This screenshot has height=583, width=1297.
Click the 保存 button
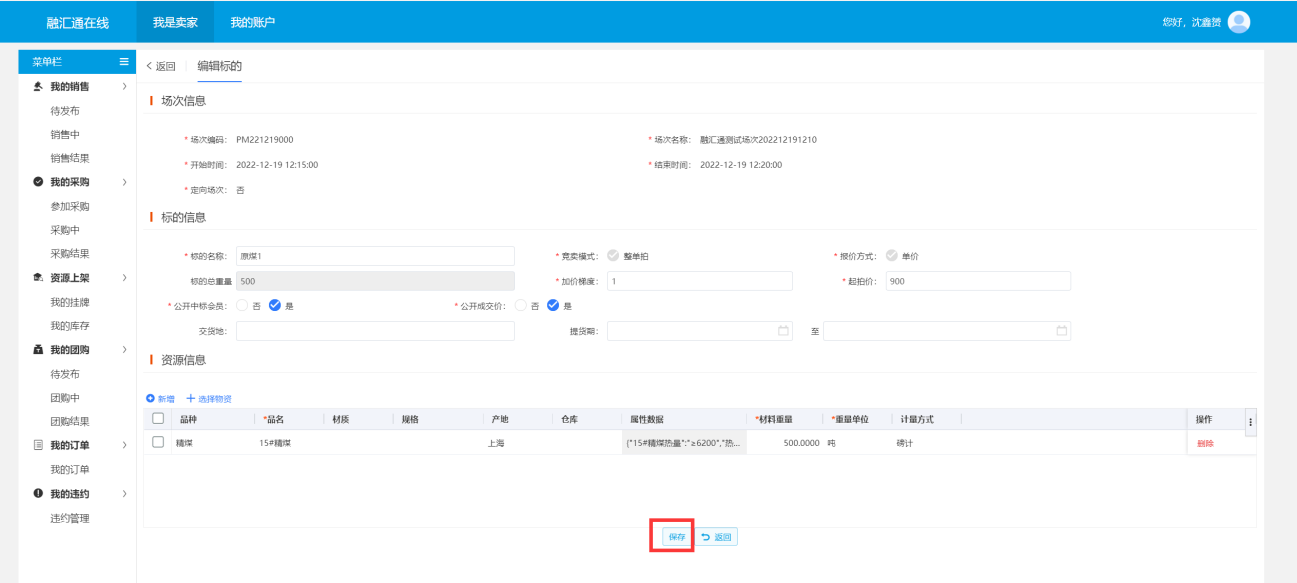(677, 537)
